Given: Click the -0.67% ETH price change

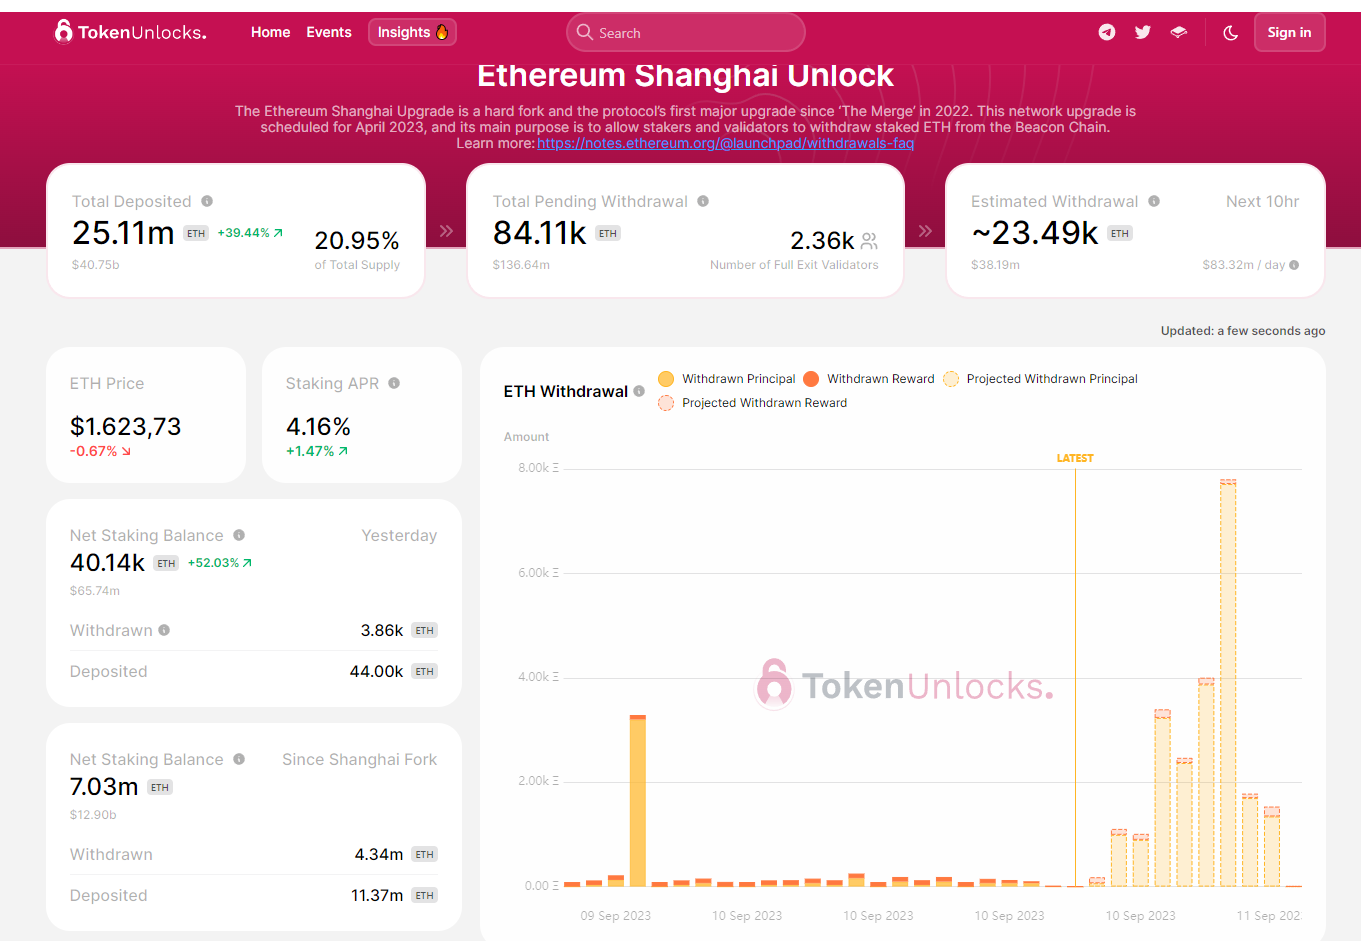Looking at the screenshot, I should click(x=100, y=451).
